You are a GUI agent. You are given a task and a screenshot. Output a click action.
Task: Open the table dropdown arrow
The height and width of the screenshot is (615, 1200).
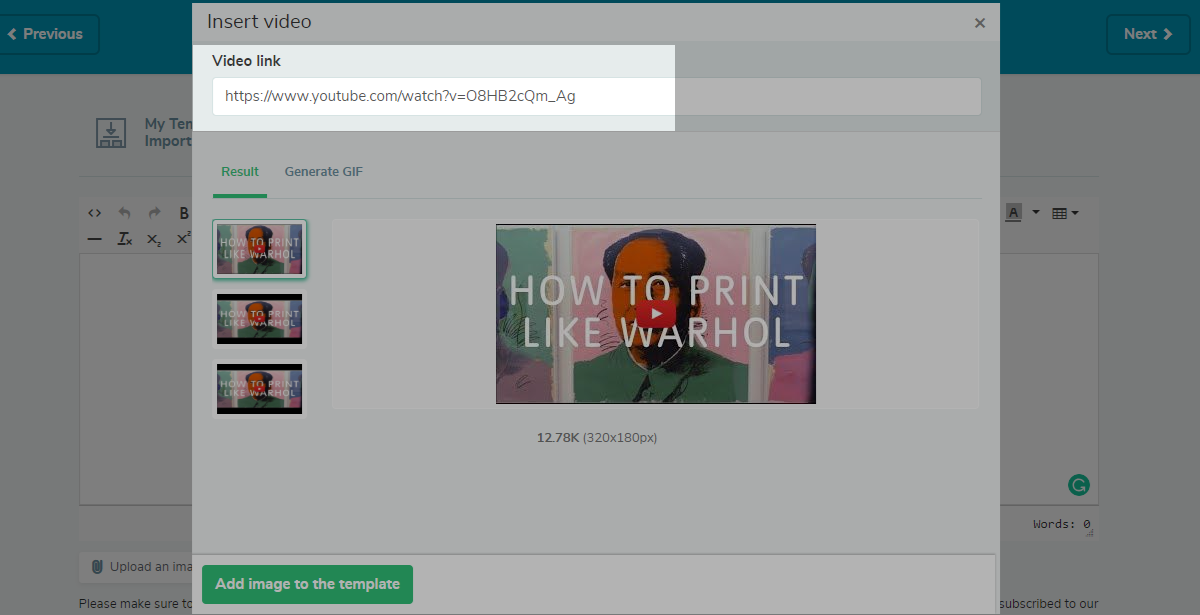point(1074,213)
